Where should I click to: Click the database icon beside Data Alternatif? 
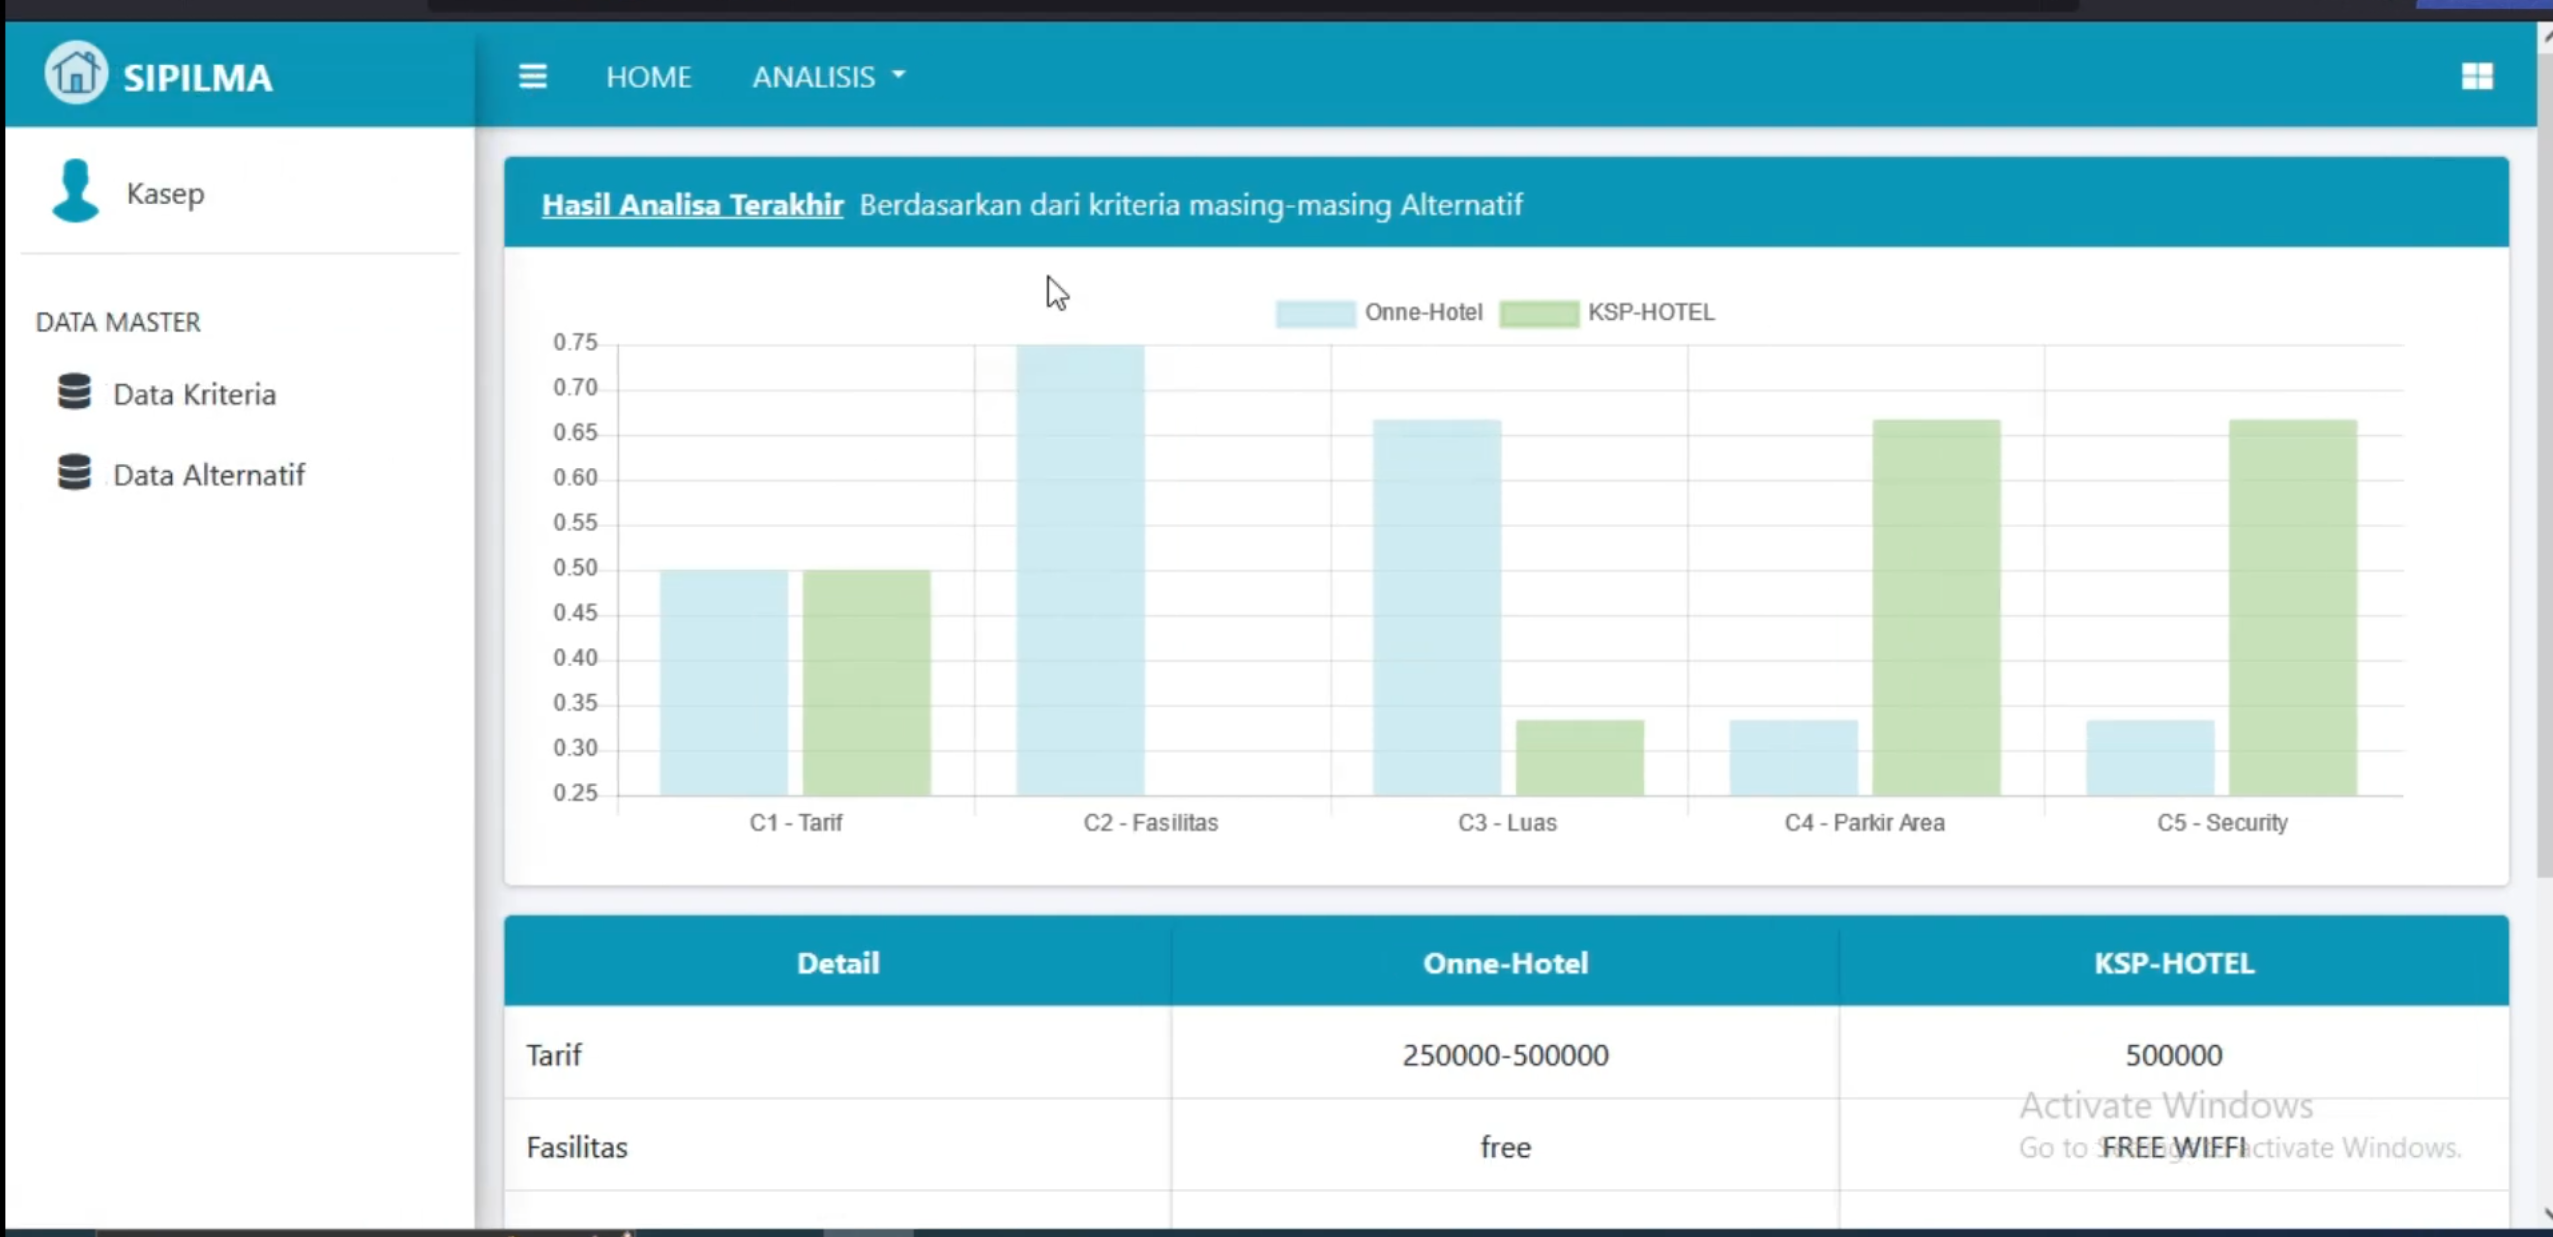pos(74,472)
